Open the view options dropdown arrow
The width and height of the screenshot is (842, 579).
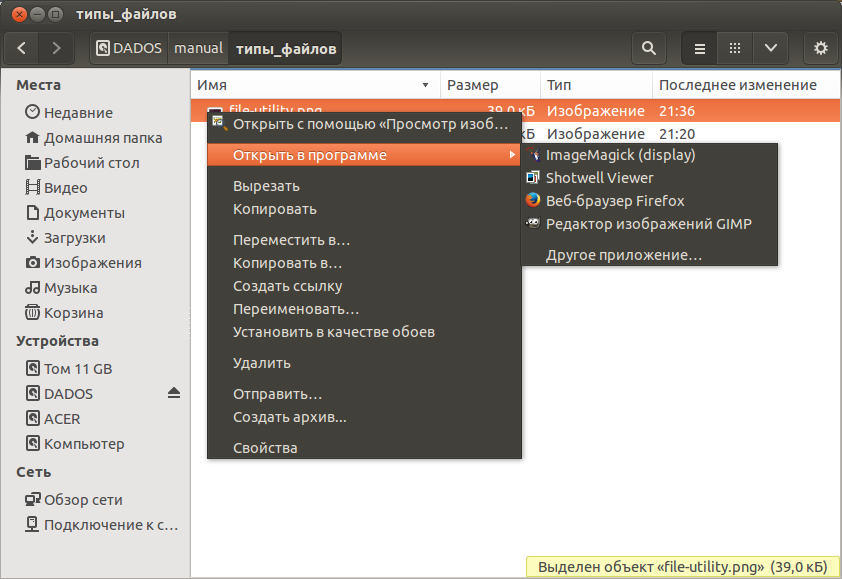coord(770,48)
